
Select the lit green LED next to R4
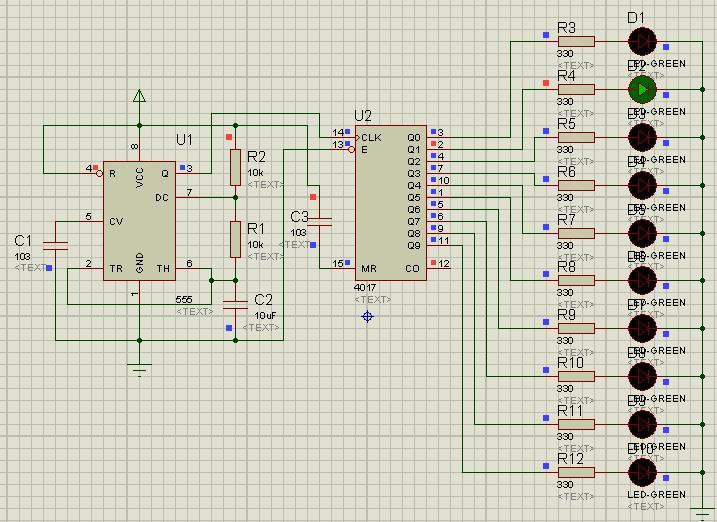(642, 90)
